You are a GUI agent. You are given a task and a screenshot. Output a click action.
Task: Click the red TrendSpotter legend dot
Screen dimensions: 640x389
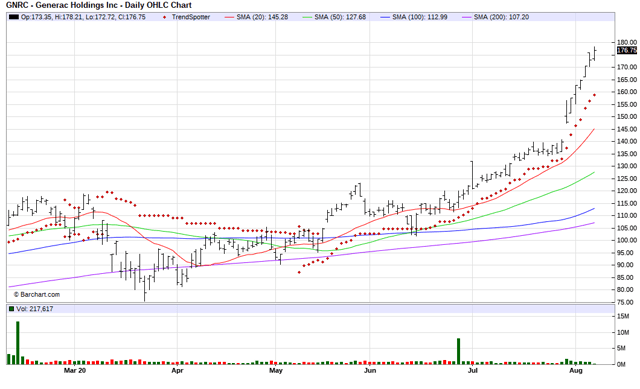coord(164,17)
